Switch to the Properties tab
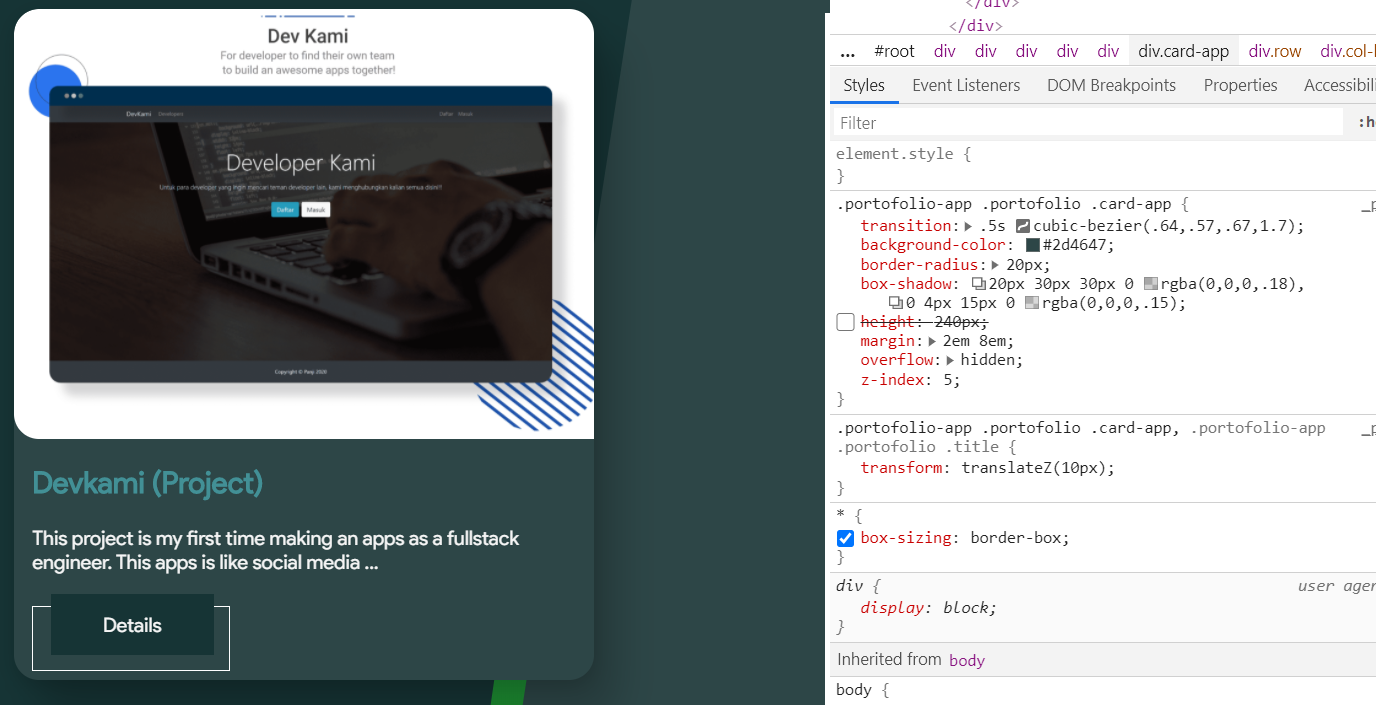This screenshot has height=705, width=1376. [1240, 85]
